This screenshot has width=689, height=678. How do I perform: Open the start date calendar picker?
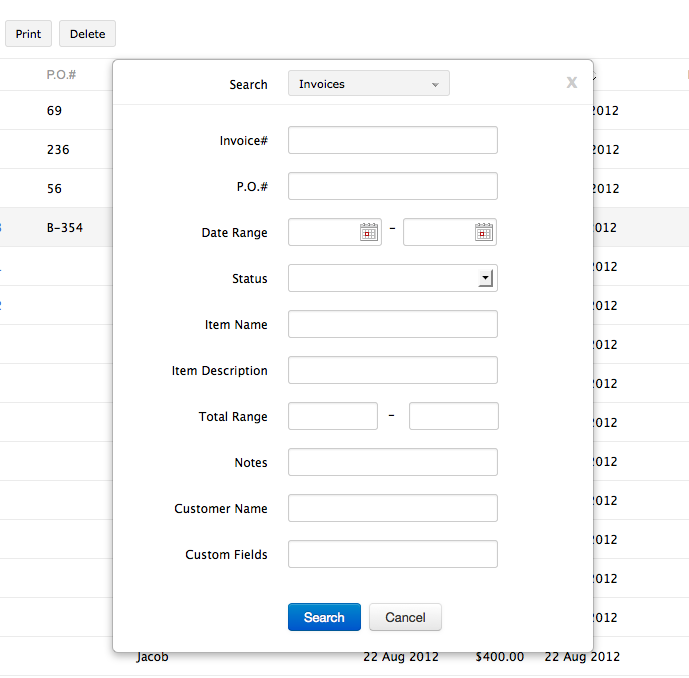pyautogui.click(x=369, y=232)
